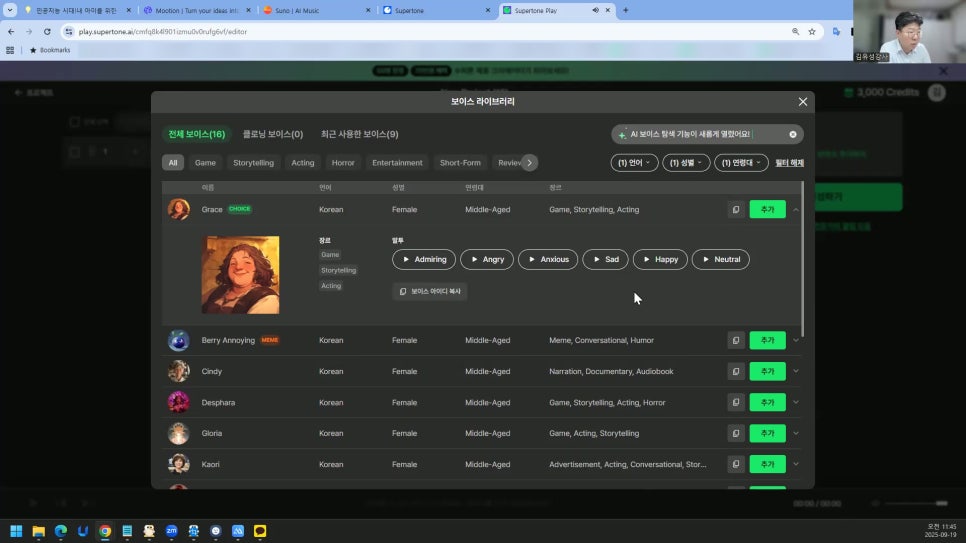Filter voices by Storytelling genre
Viewport: 966px width, 543px height.
tap(253, 163)
